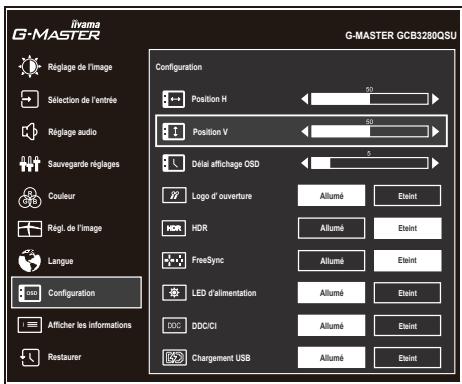462x384 pixels.
Task: Turn HDR on with Allumé
Action: pos(331,228)
